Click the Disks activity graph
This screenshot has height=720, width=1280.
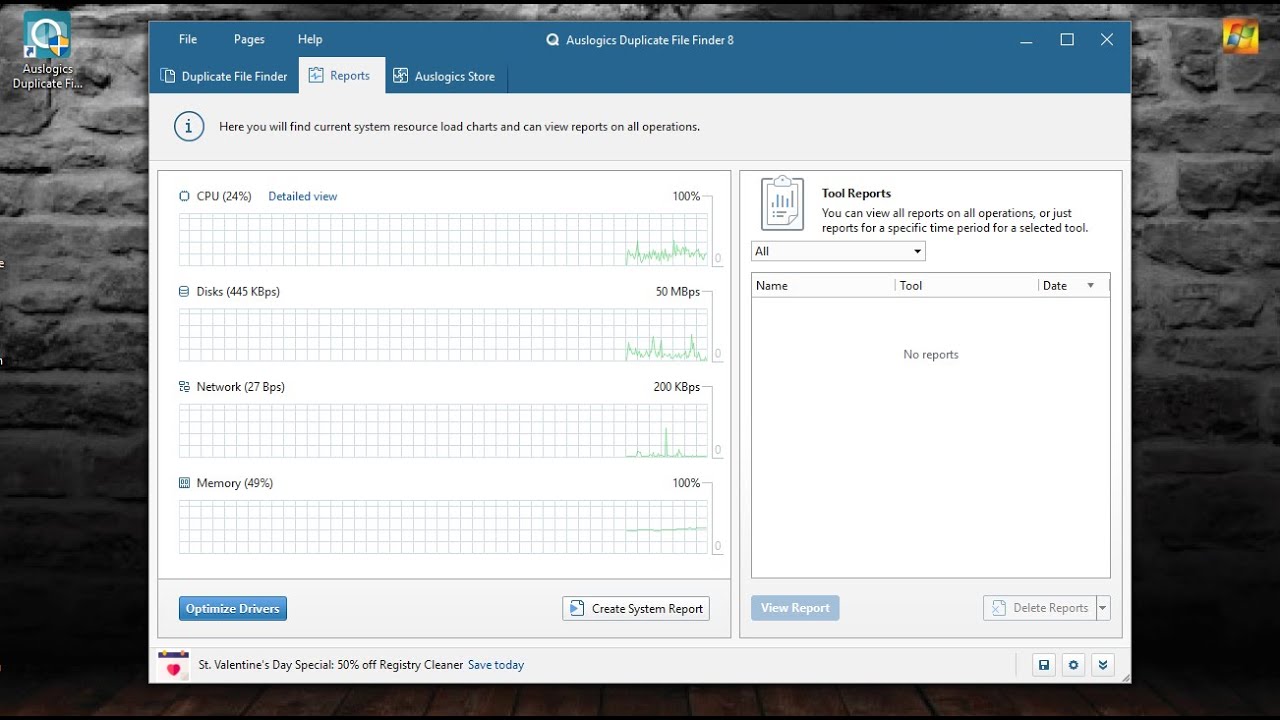click(443, 335)
